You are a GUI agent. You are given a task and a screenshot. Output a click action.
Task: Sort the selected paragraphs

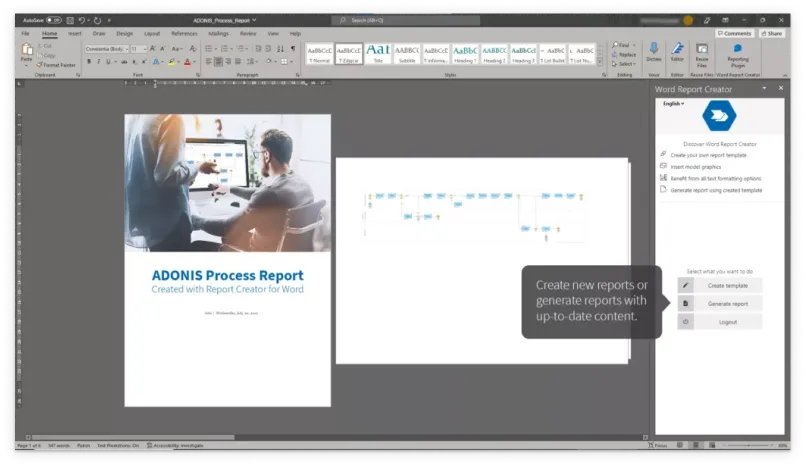pos(280,49)
